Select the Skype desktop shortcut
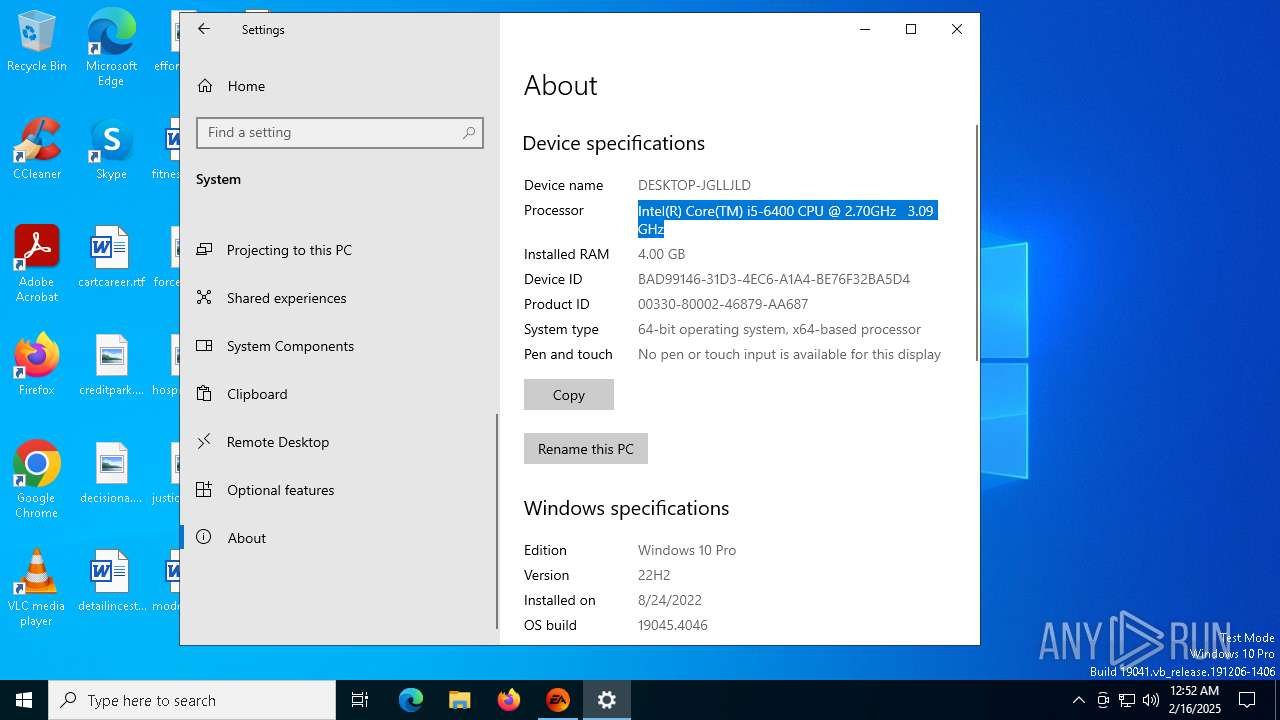 [111, 149]
